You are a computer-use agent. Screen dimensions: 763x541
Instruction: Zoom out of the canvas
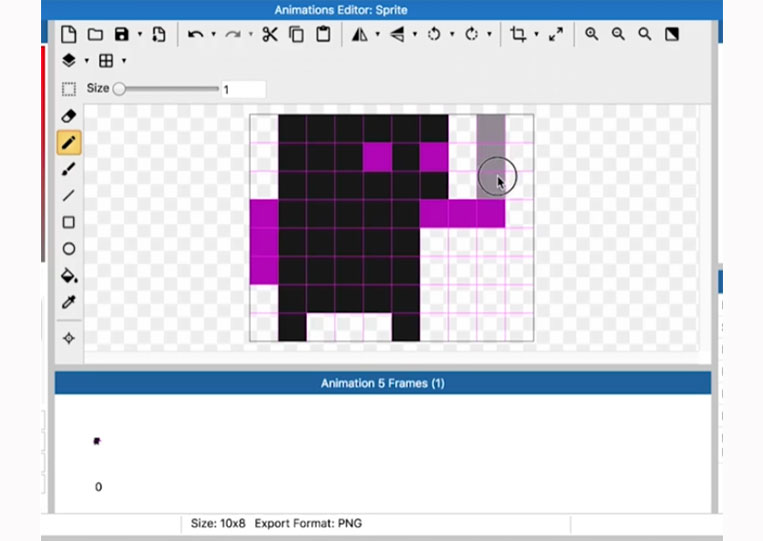click(x=618, y=34)
